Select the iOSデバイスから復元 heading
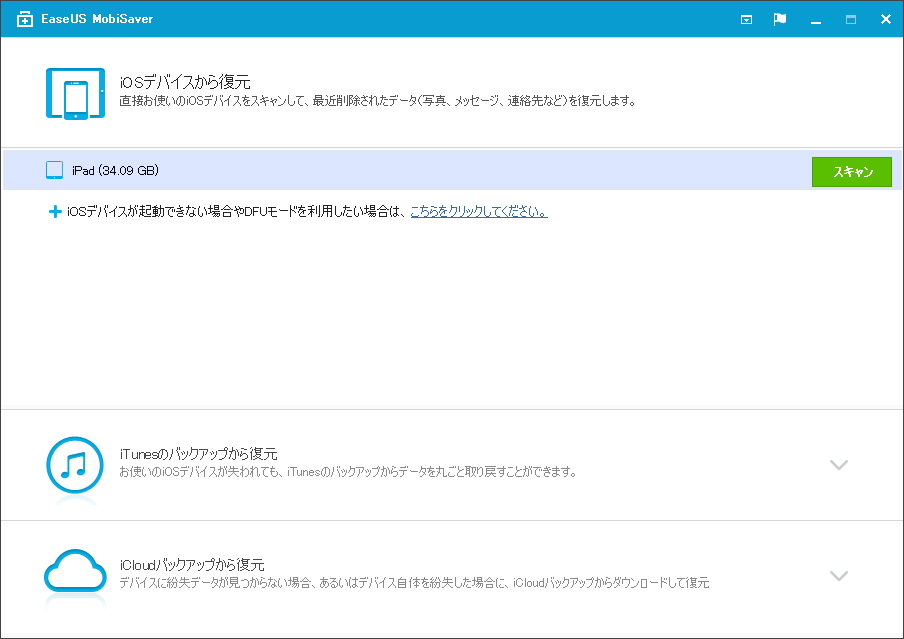The height and width of the screenshot is (639, 904). coord(185,82)
